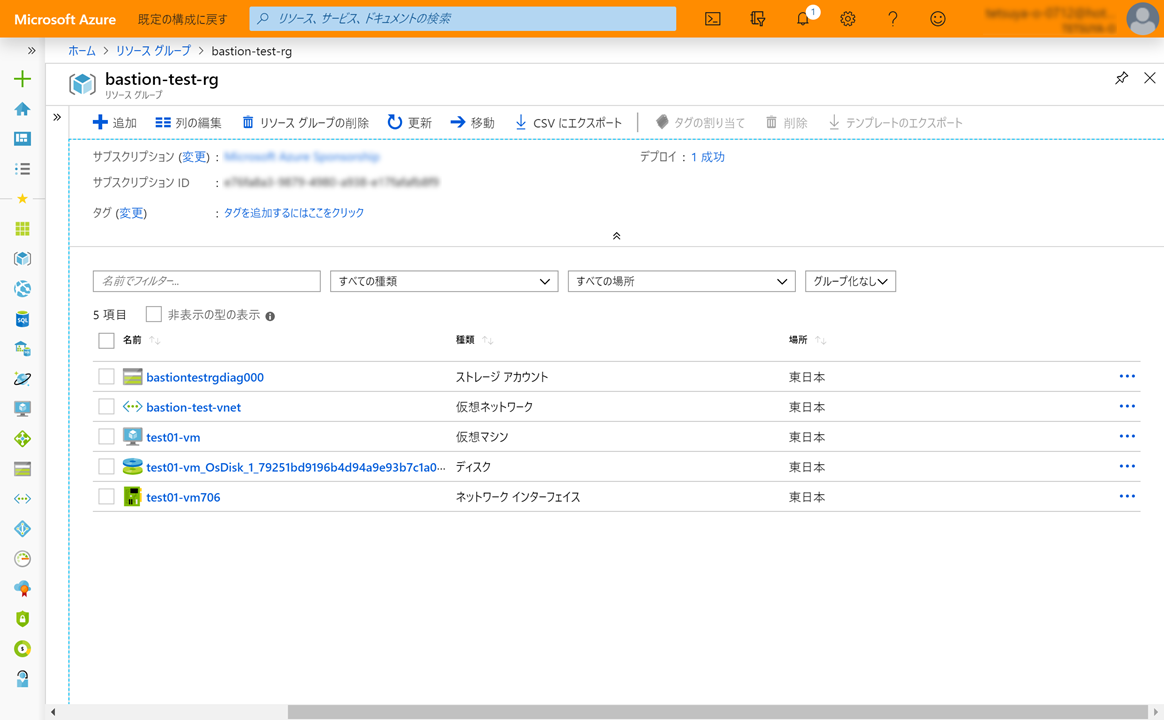Open Security Center shield icon in sidebar
This screenshot has height=720, width=1164.
[x=22, y=618]
